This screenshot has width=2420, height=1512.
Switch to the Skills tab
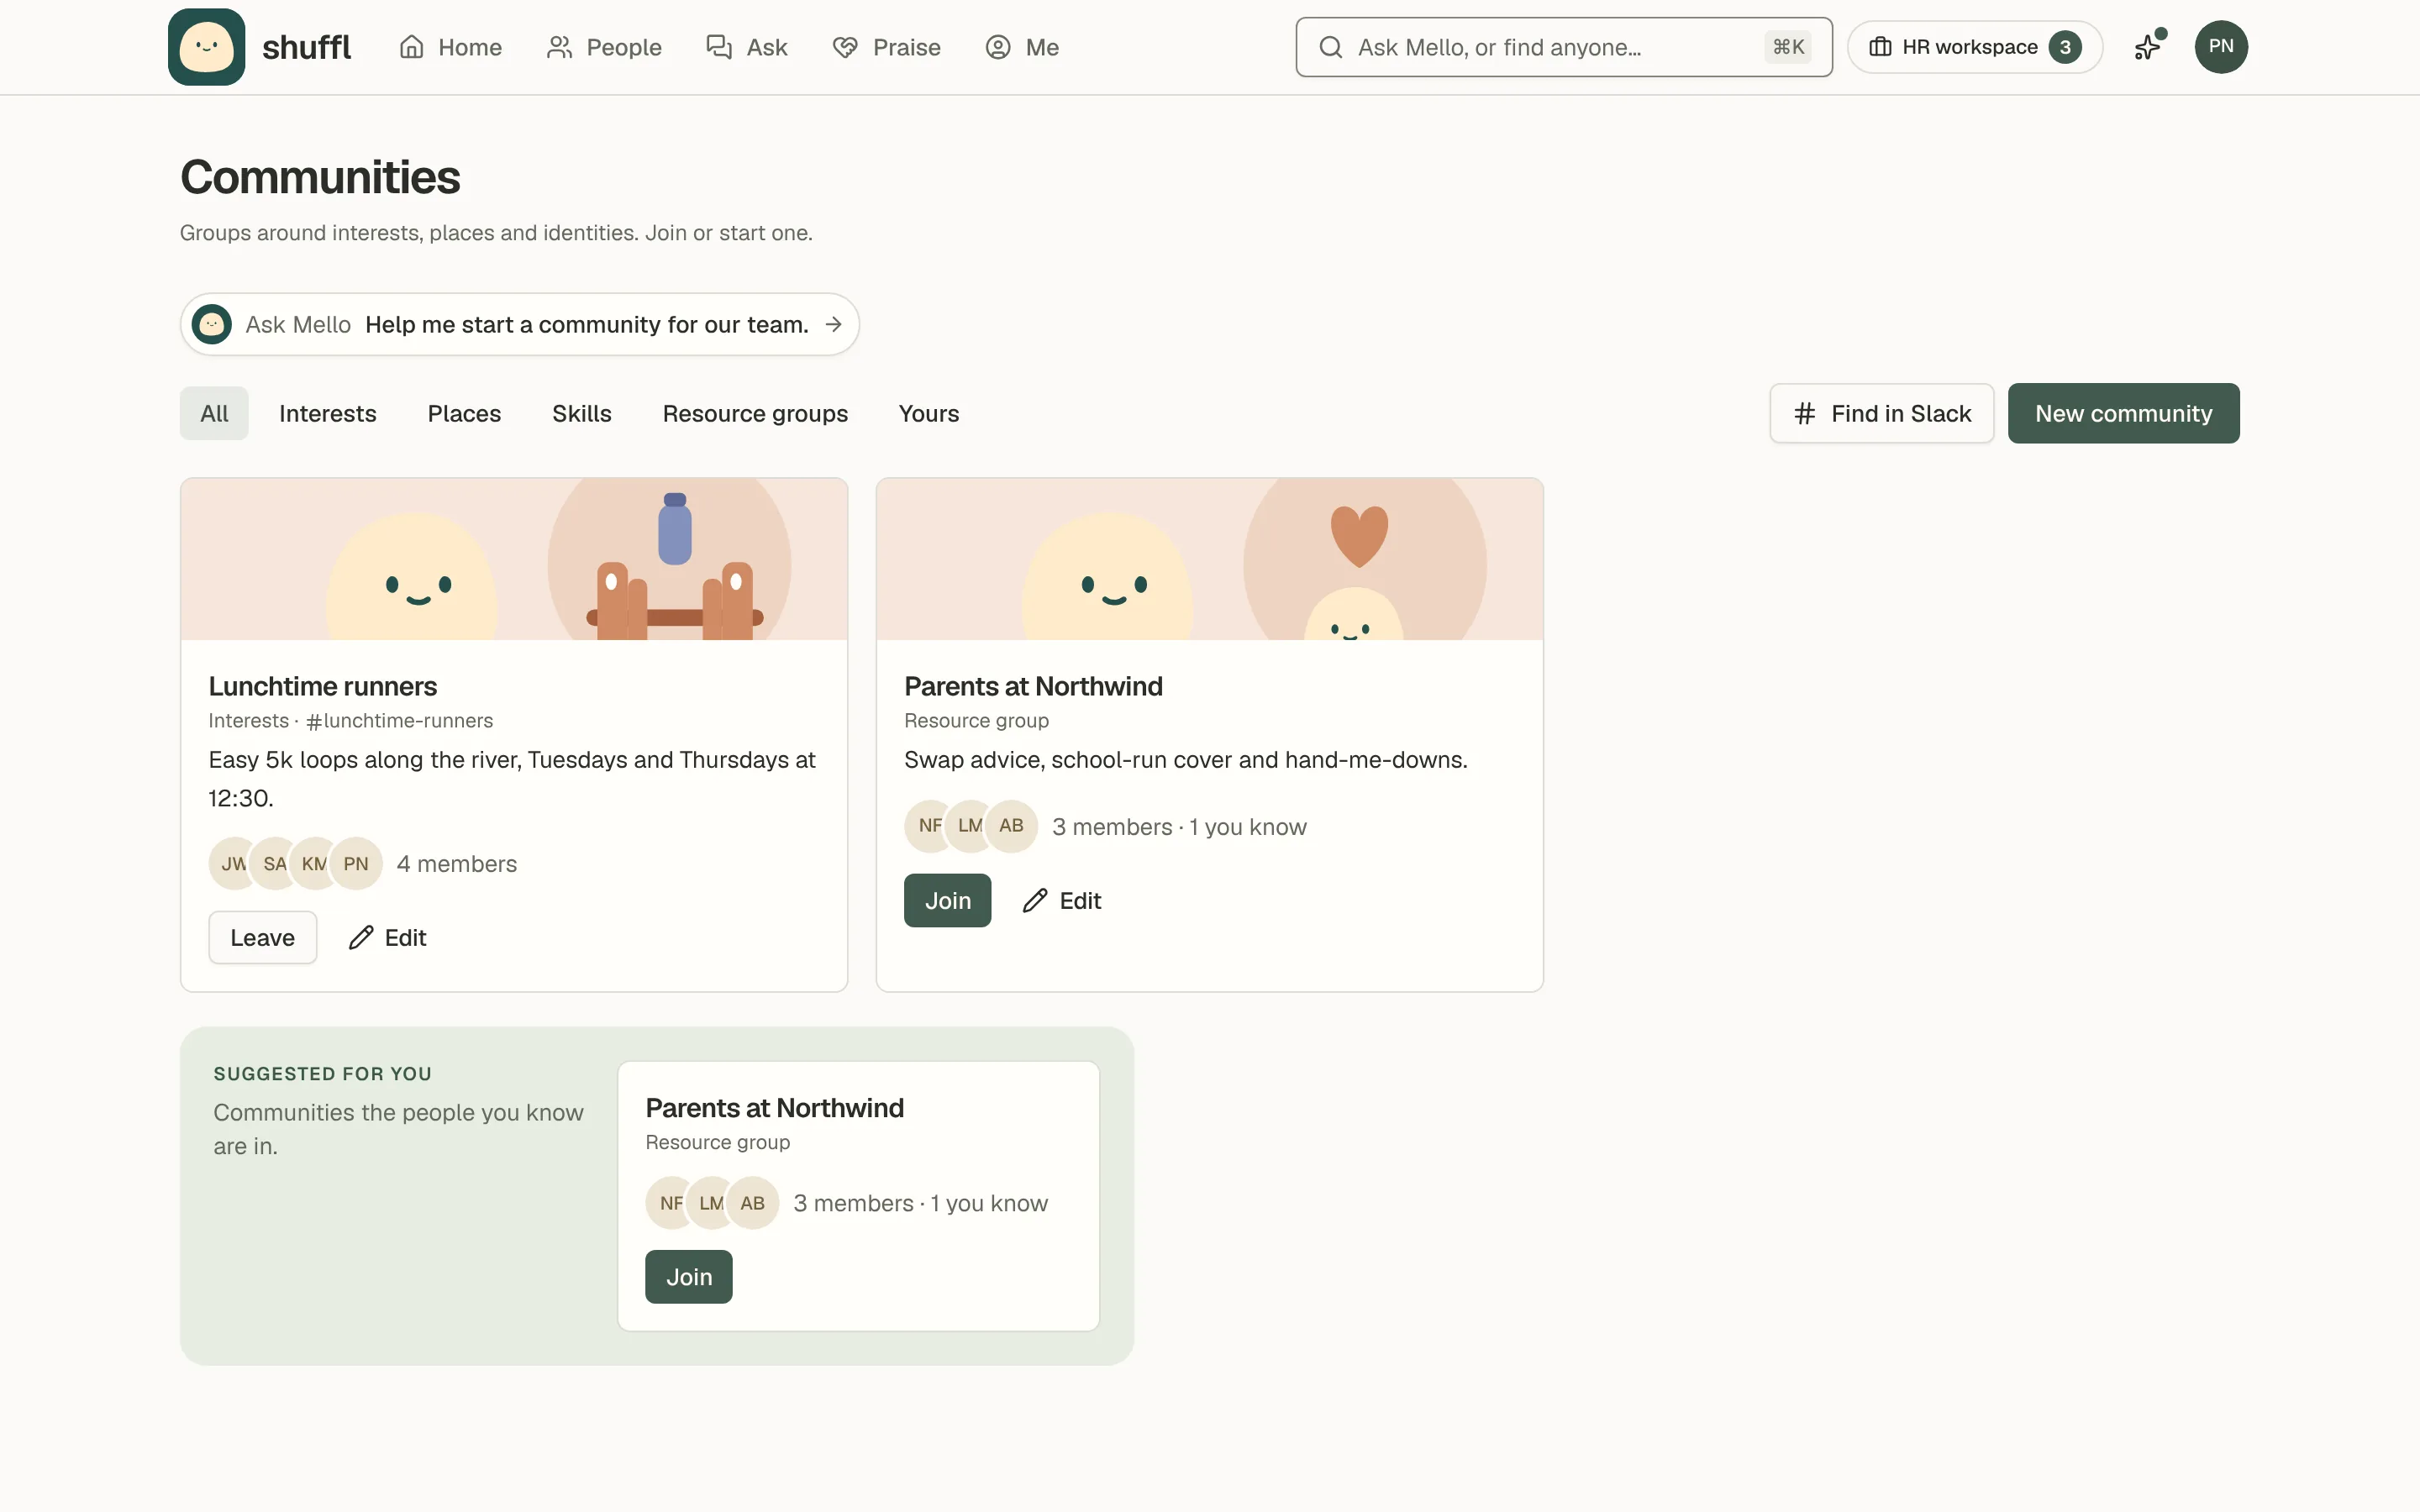[582, 413]
